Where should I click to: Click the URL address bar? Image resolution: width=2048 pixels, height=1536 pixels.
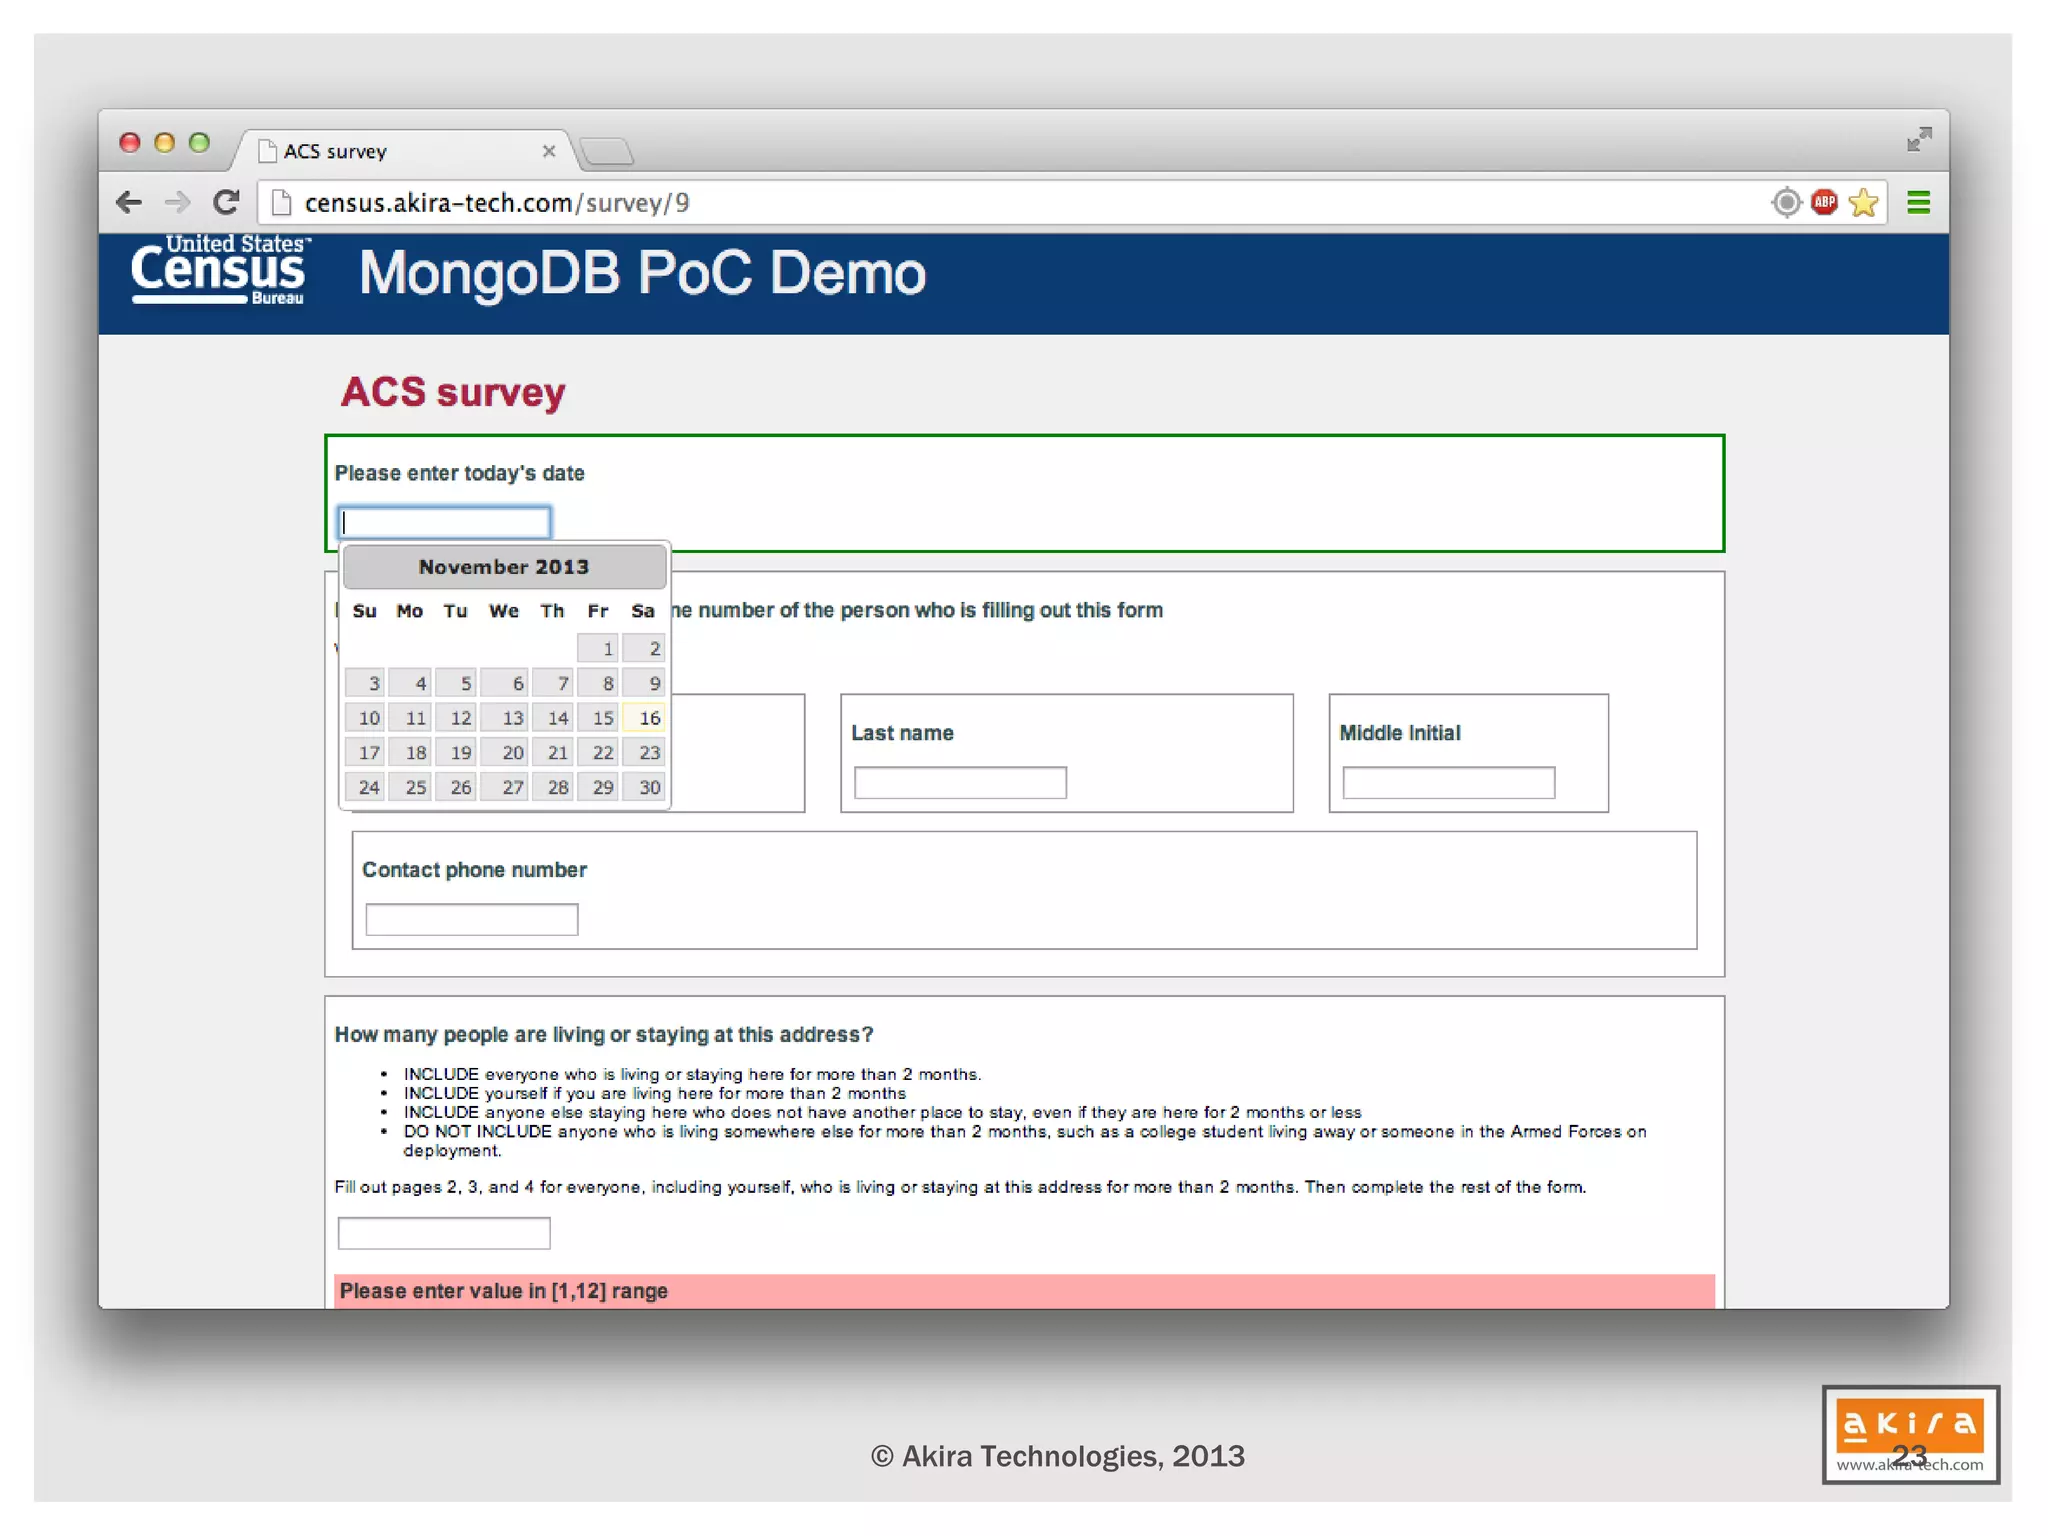[x=1000, y=203]
